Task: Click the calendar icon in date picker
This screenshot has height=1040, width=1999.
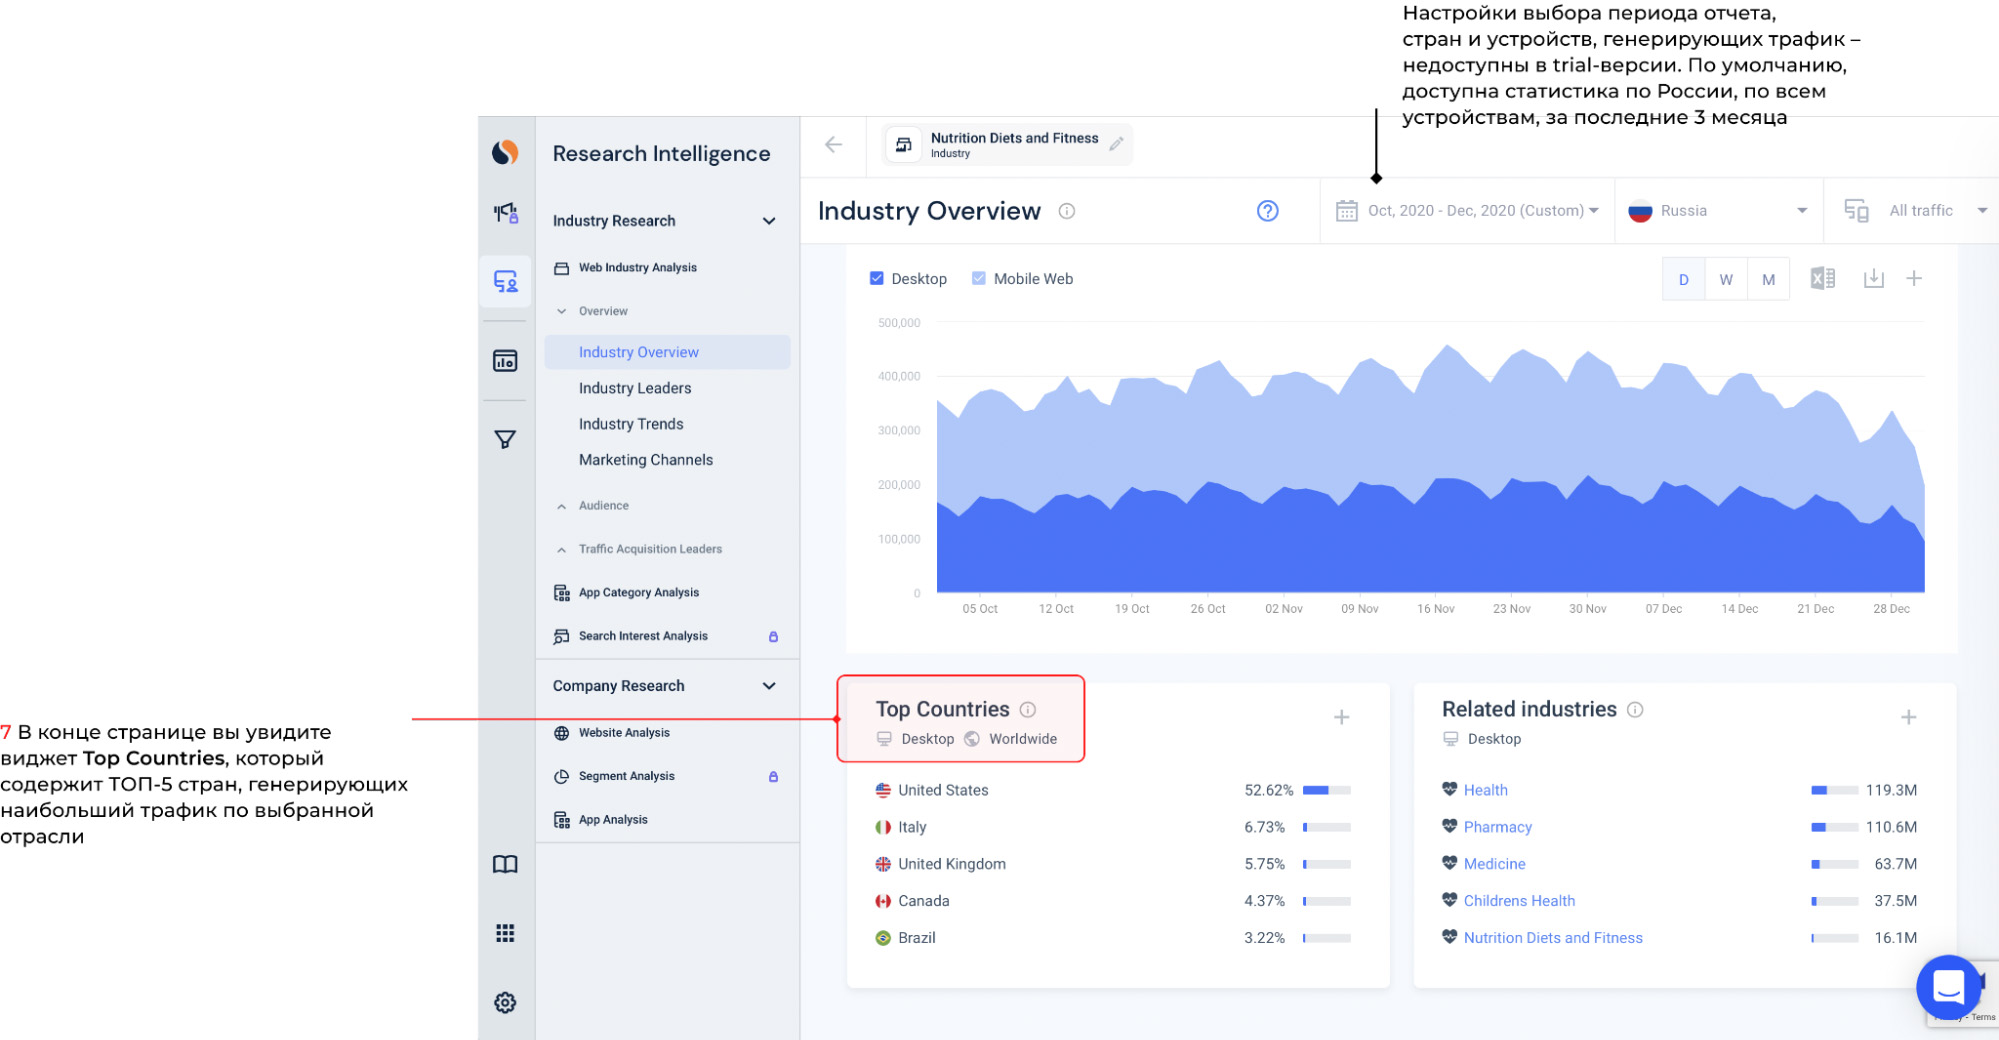Action: click(x=1347, y=211)
